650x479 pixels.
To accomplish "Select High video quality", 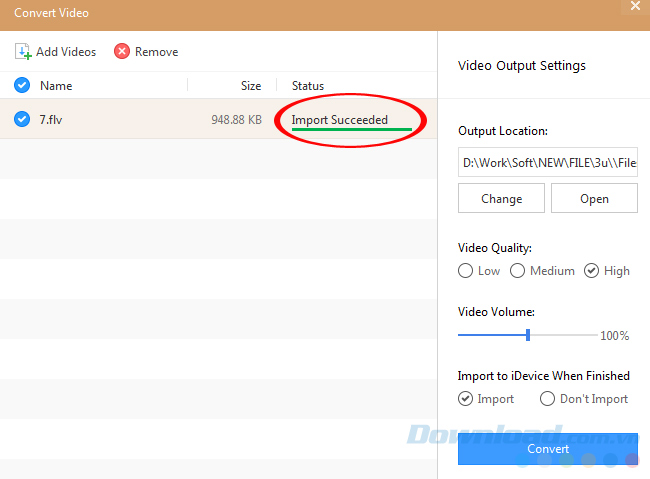I will [x=591, y=271].
